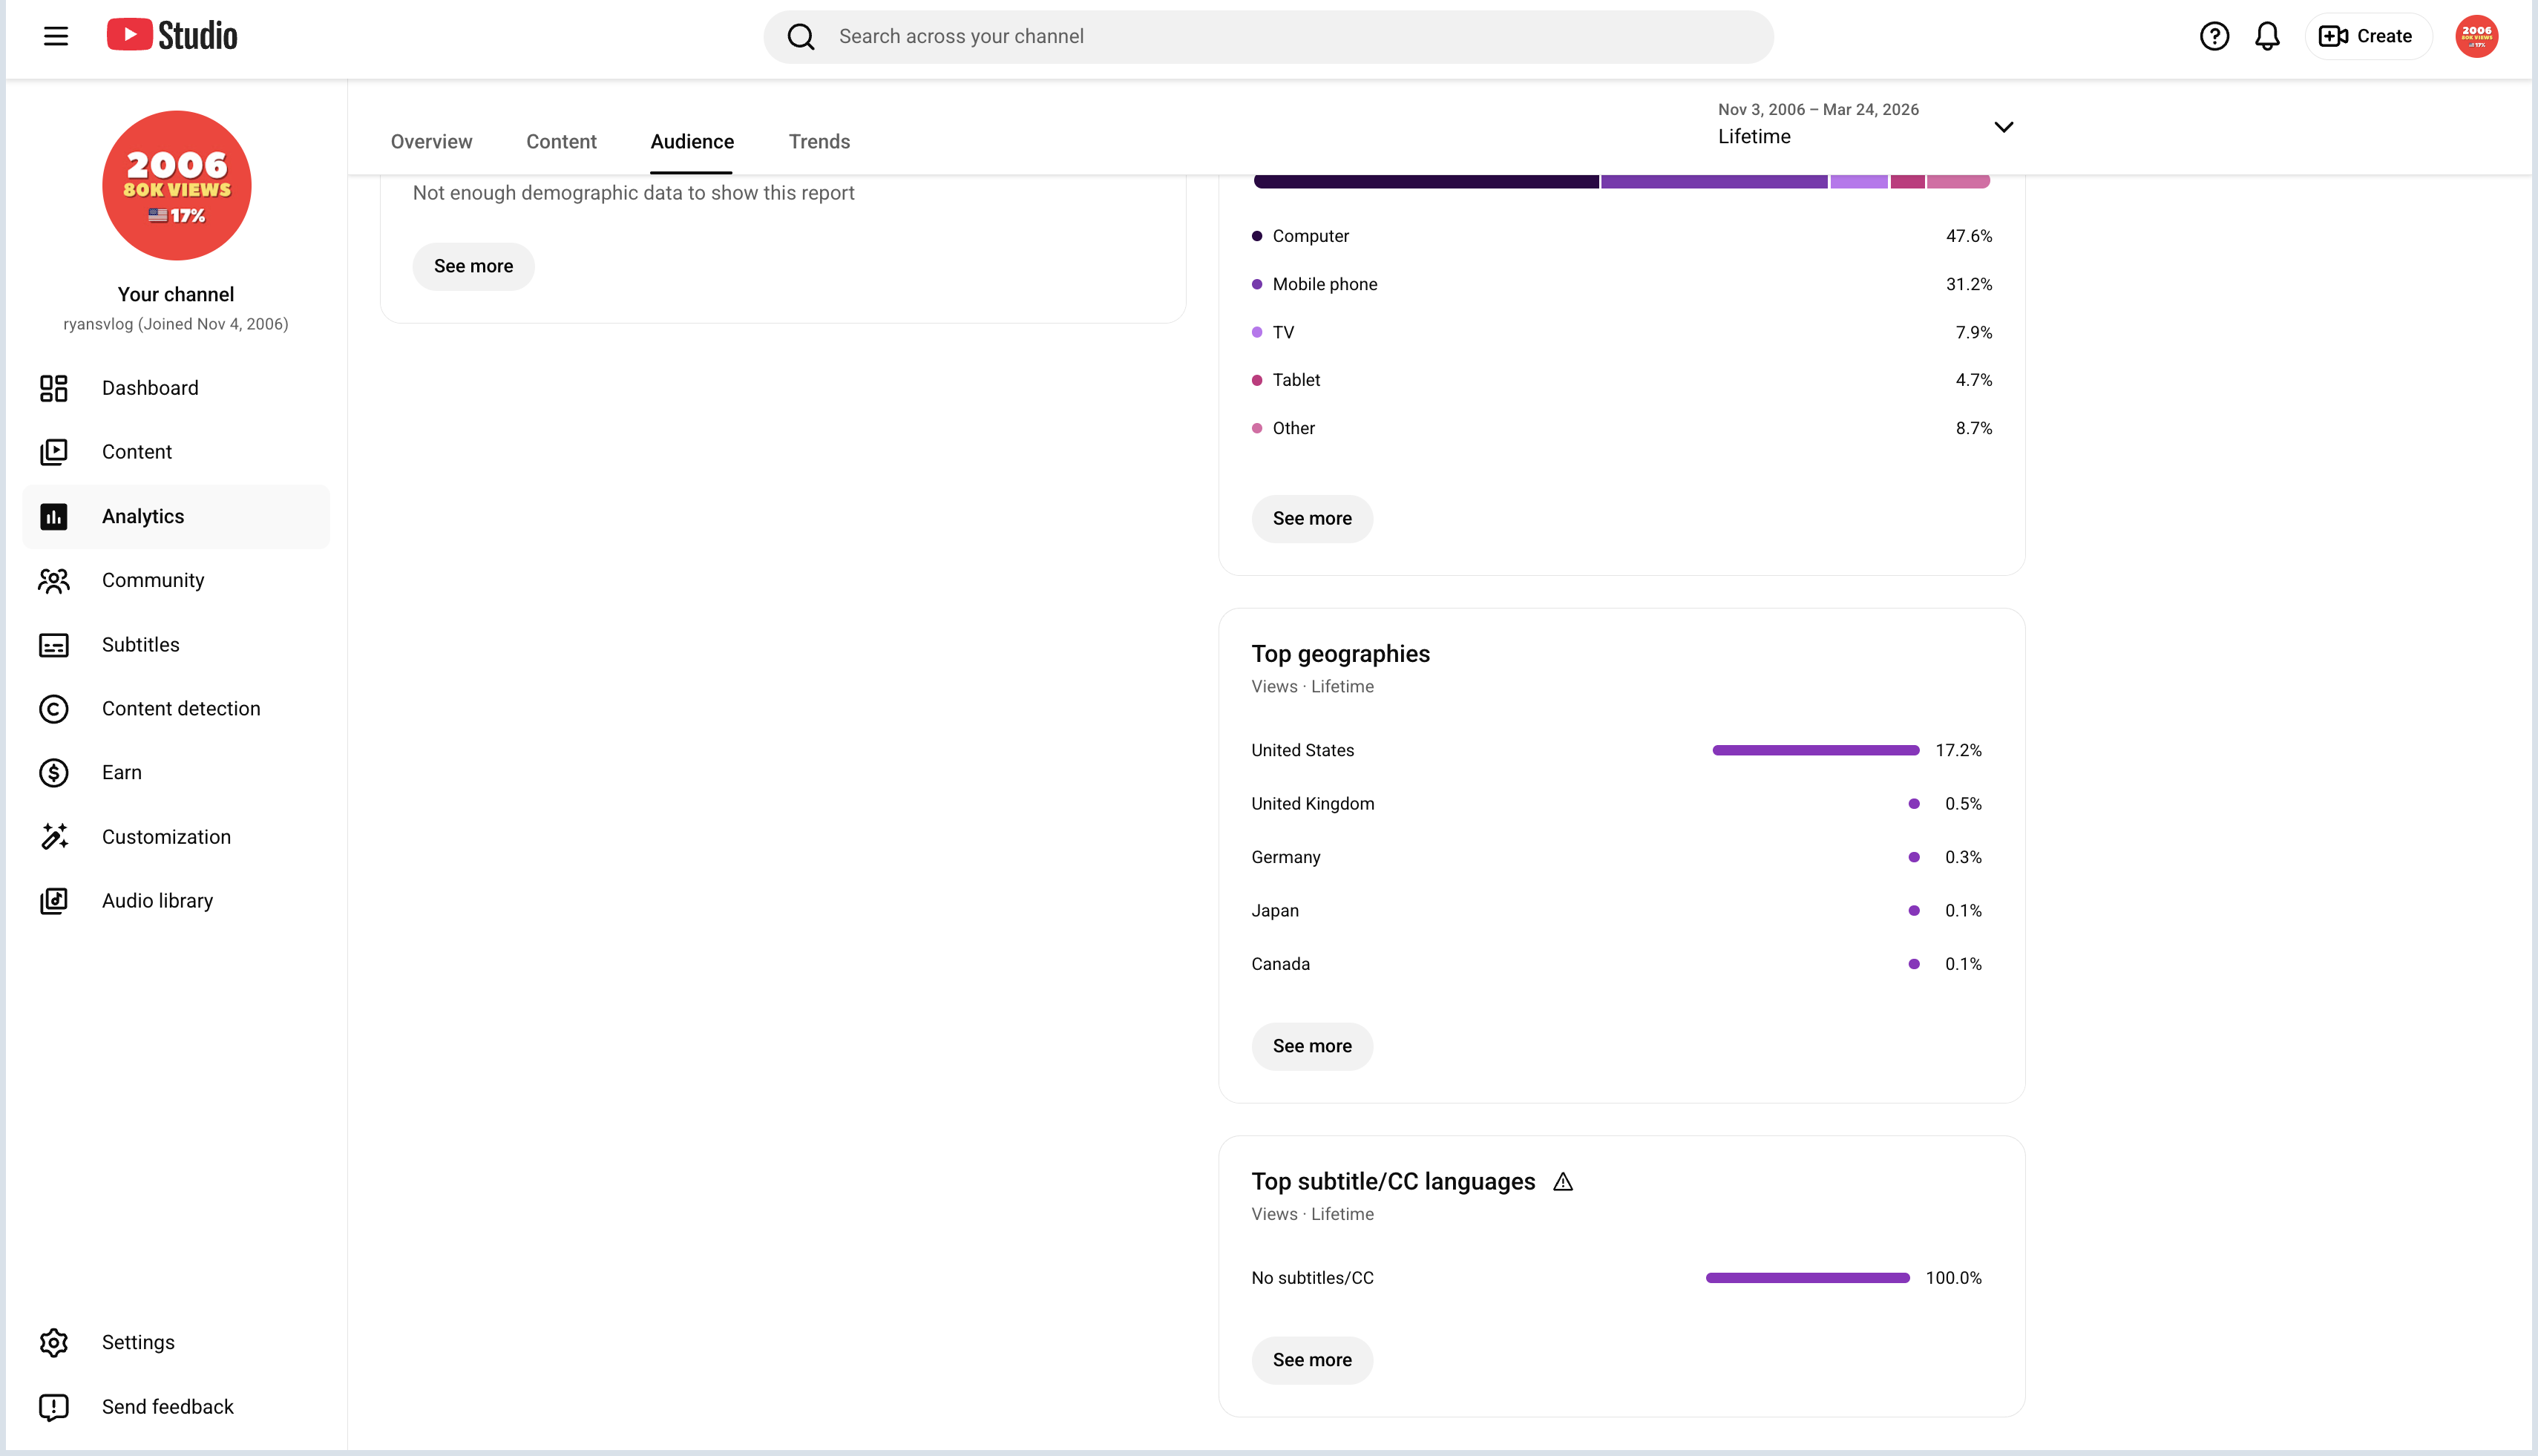Click the Dashboard sidebar icon

(x=54, y=388)
